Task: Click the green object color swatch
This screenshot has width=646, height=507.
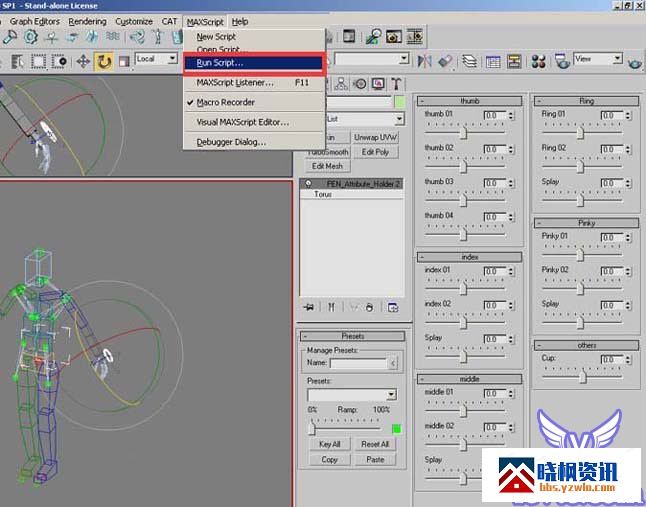Action: tap(399, 102)
